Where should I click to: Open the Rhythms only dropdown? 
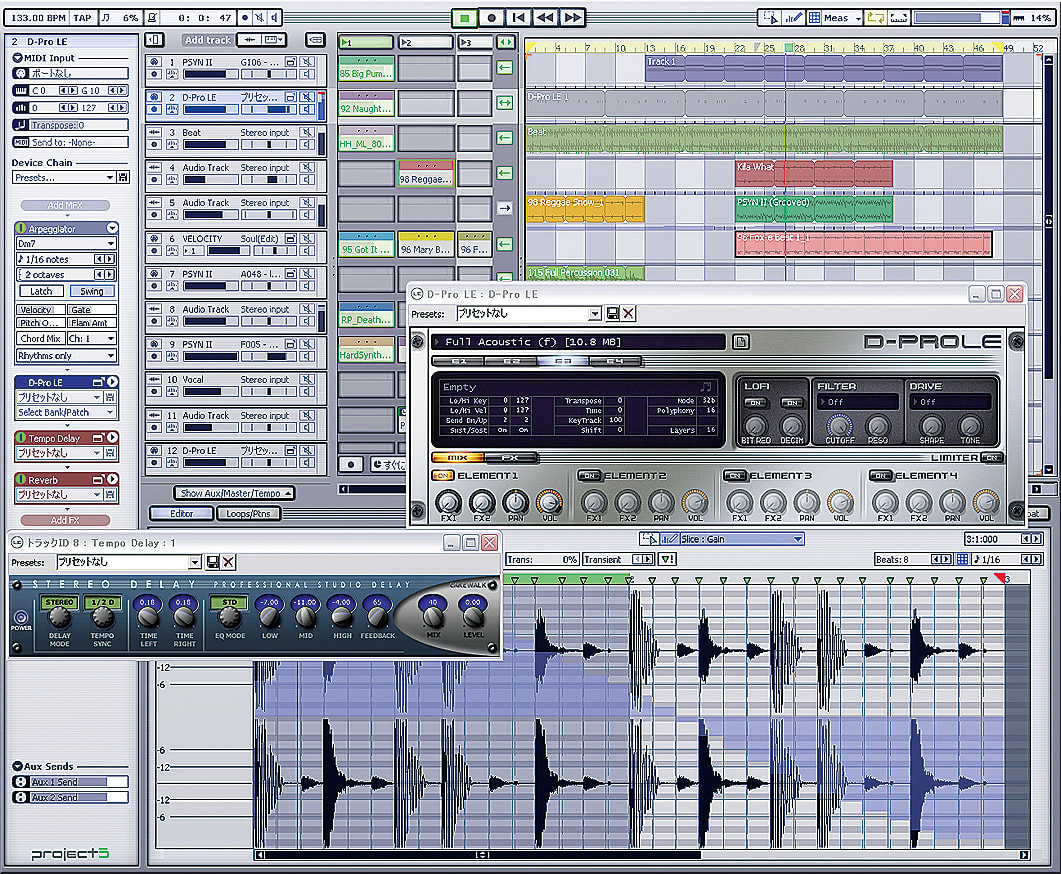tap(66, 356)
